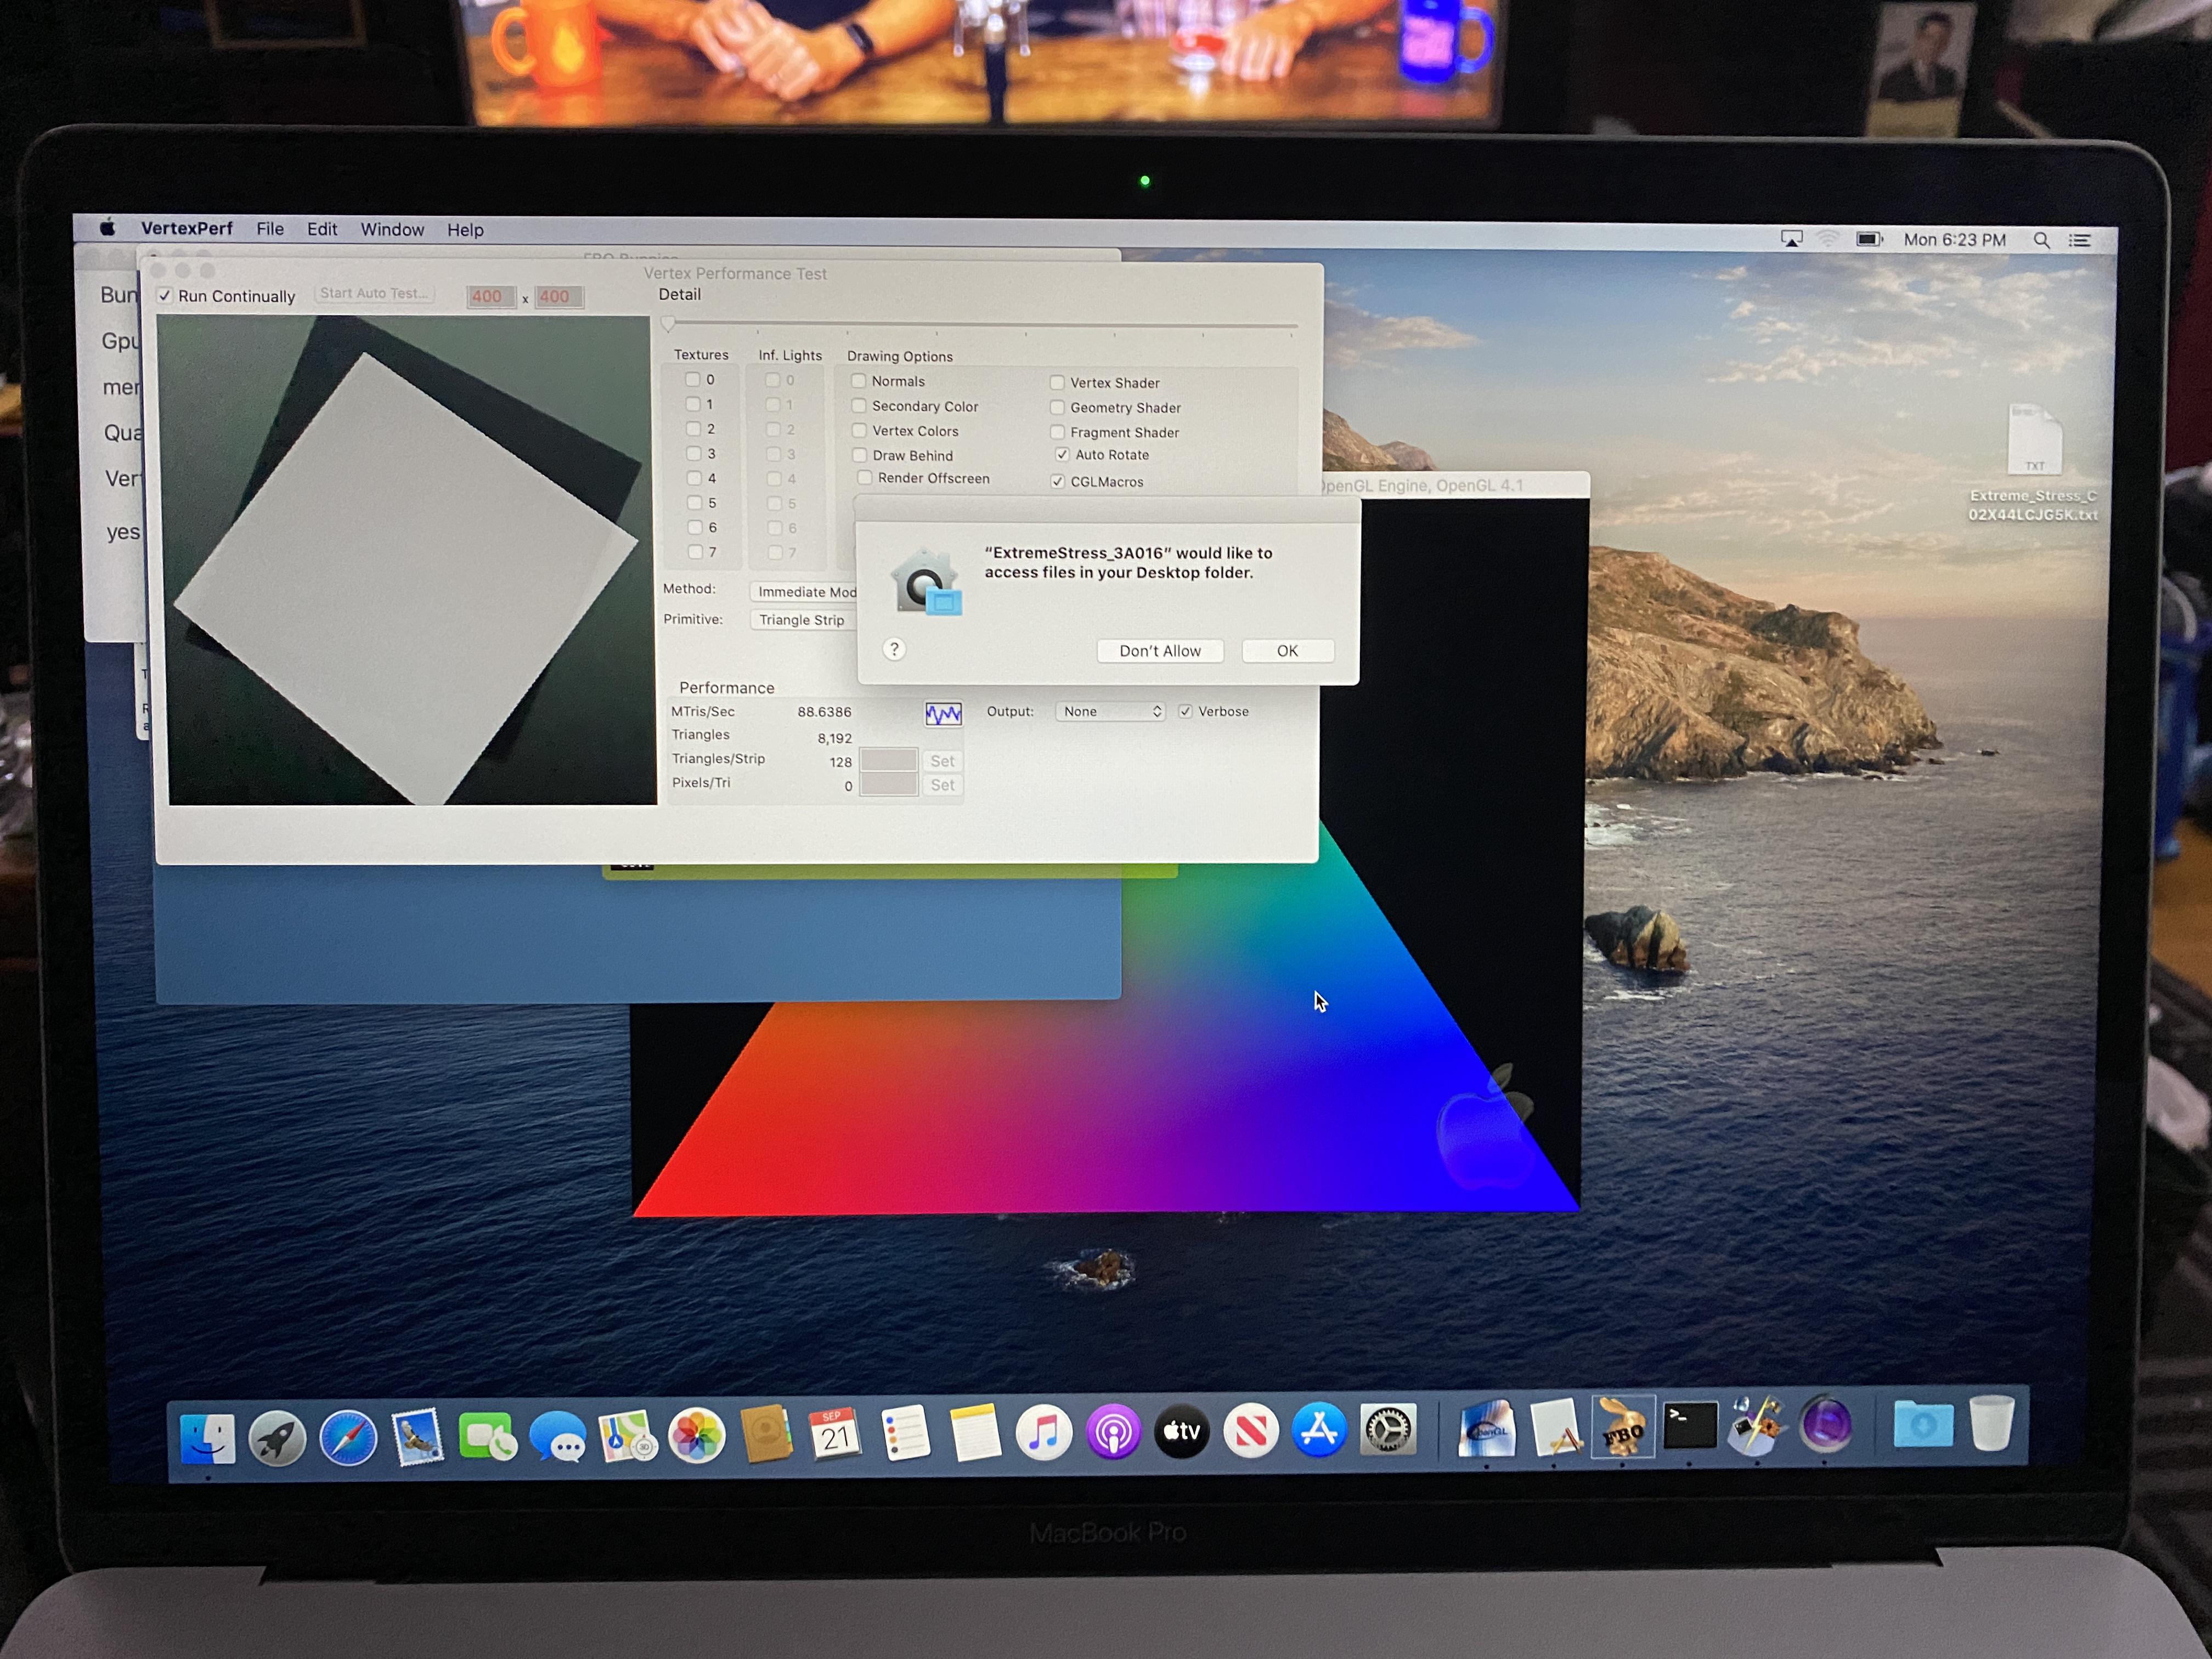Open the help question mark in the permission dialog
Viewport: 2212px width, 1659px height.
point(893,650)
